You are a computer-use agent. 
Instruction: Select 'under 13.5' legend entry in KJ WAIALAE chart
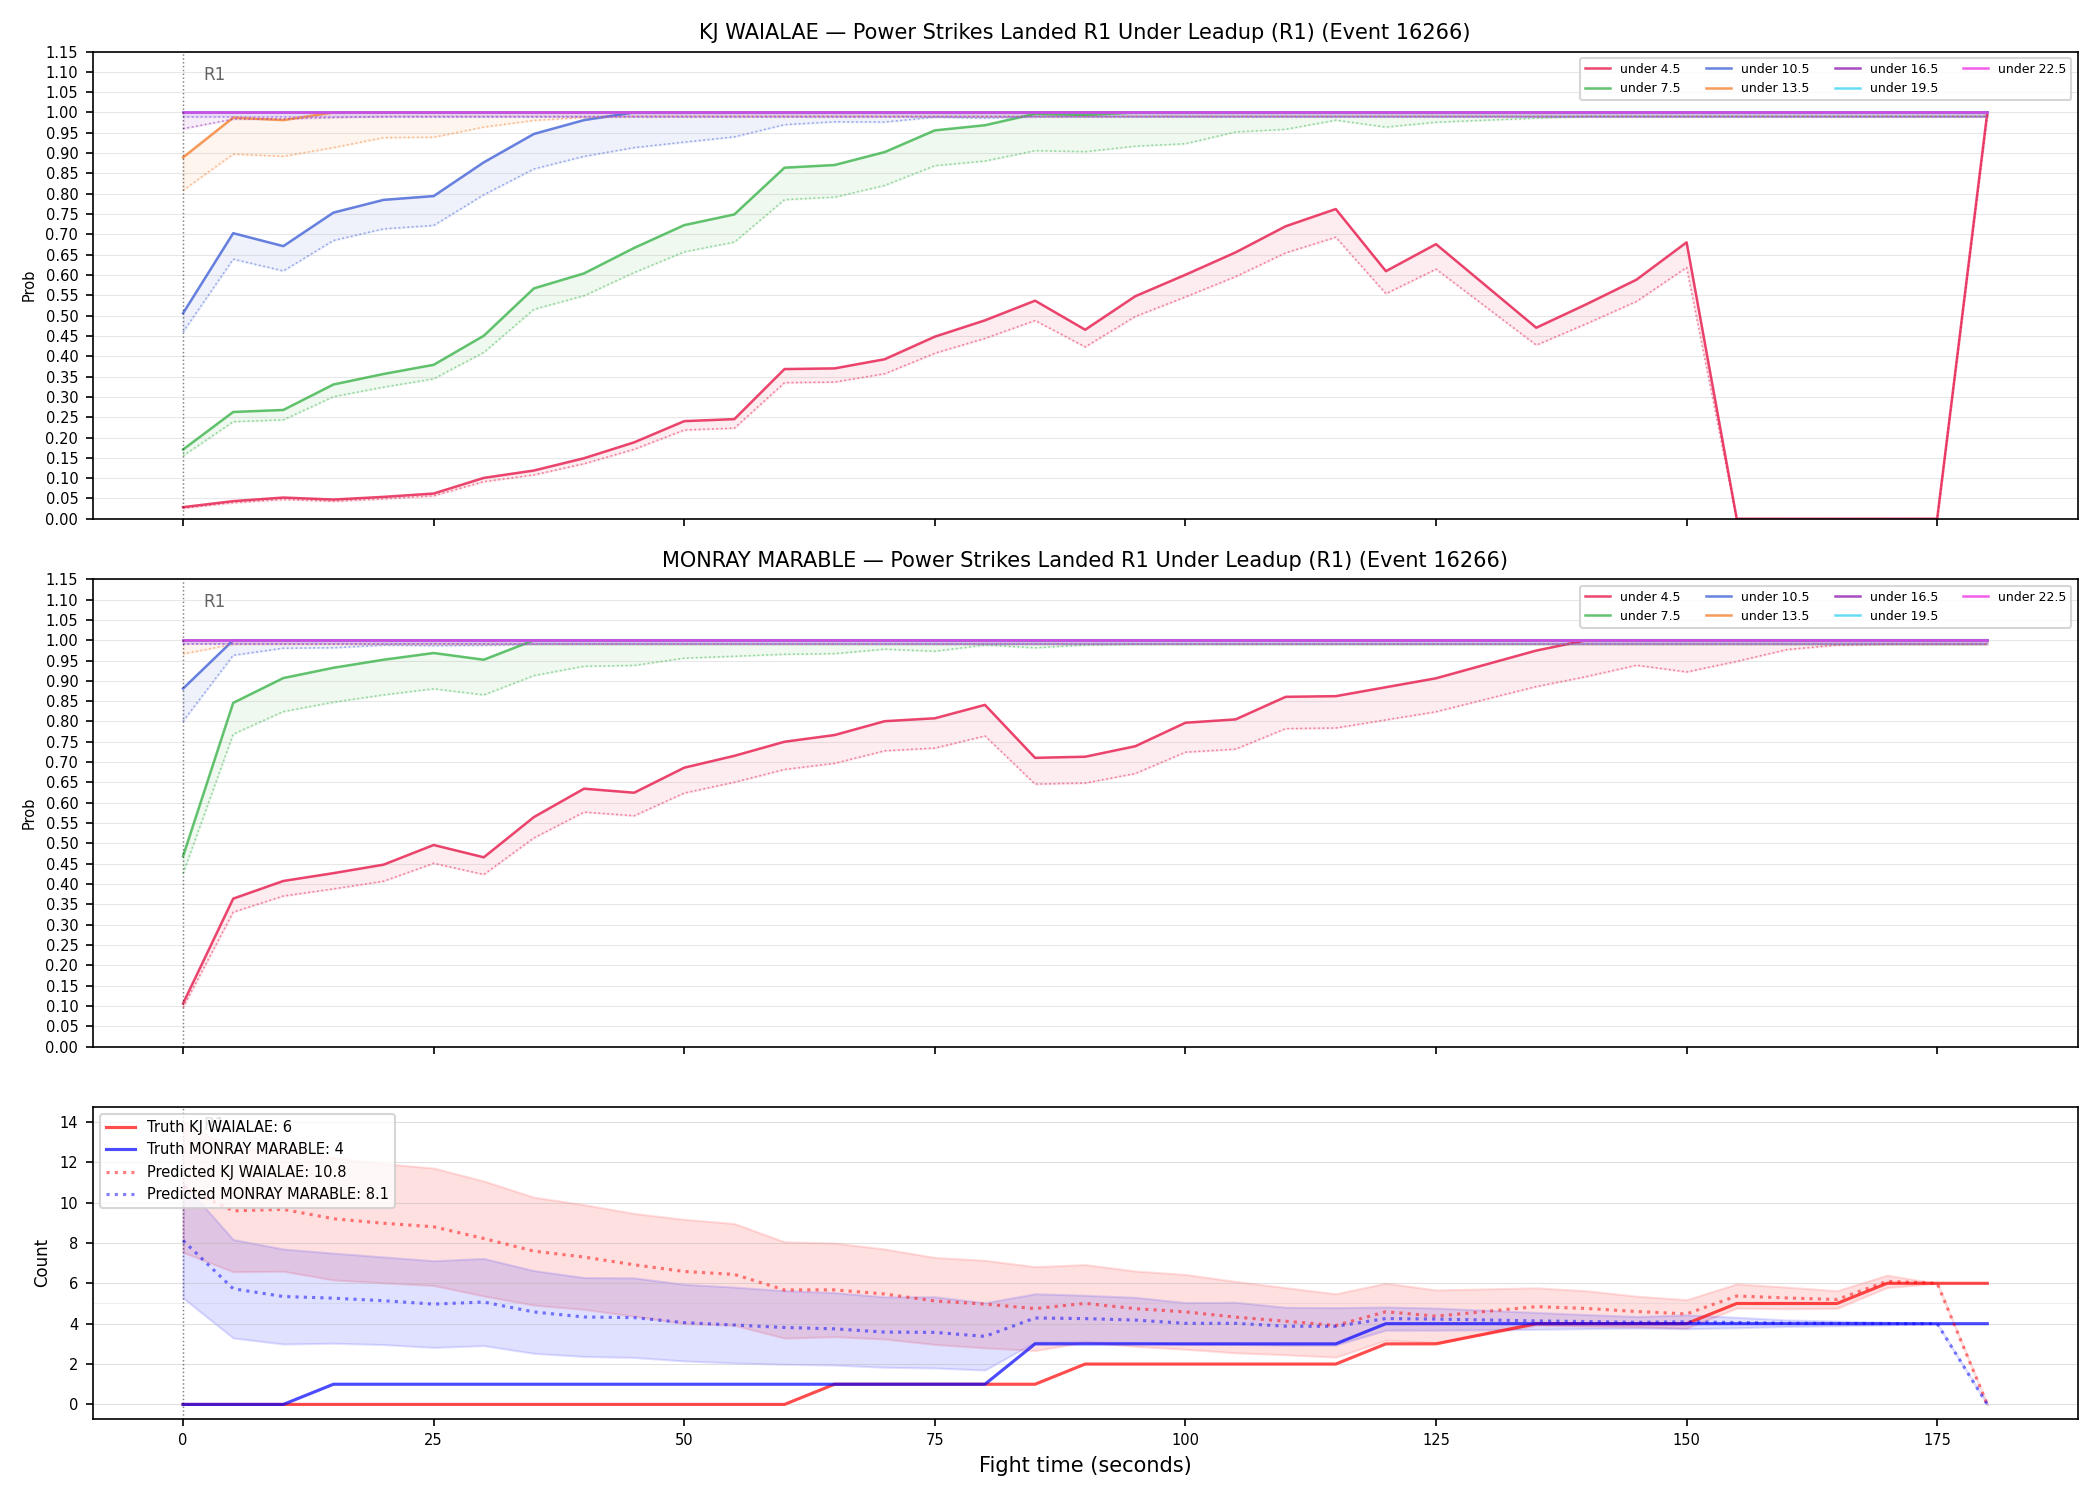tap(1757, 88)
